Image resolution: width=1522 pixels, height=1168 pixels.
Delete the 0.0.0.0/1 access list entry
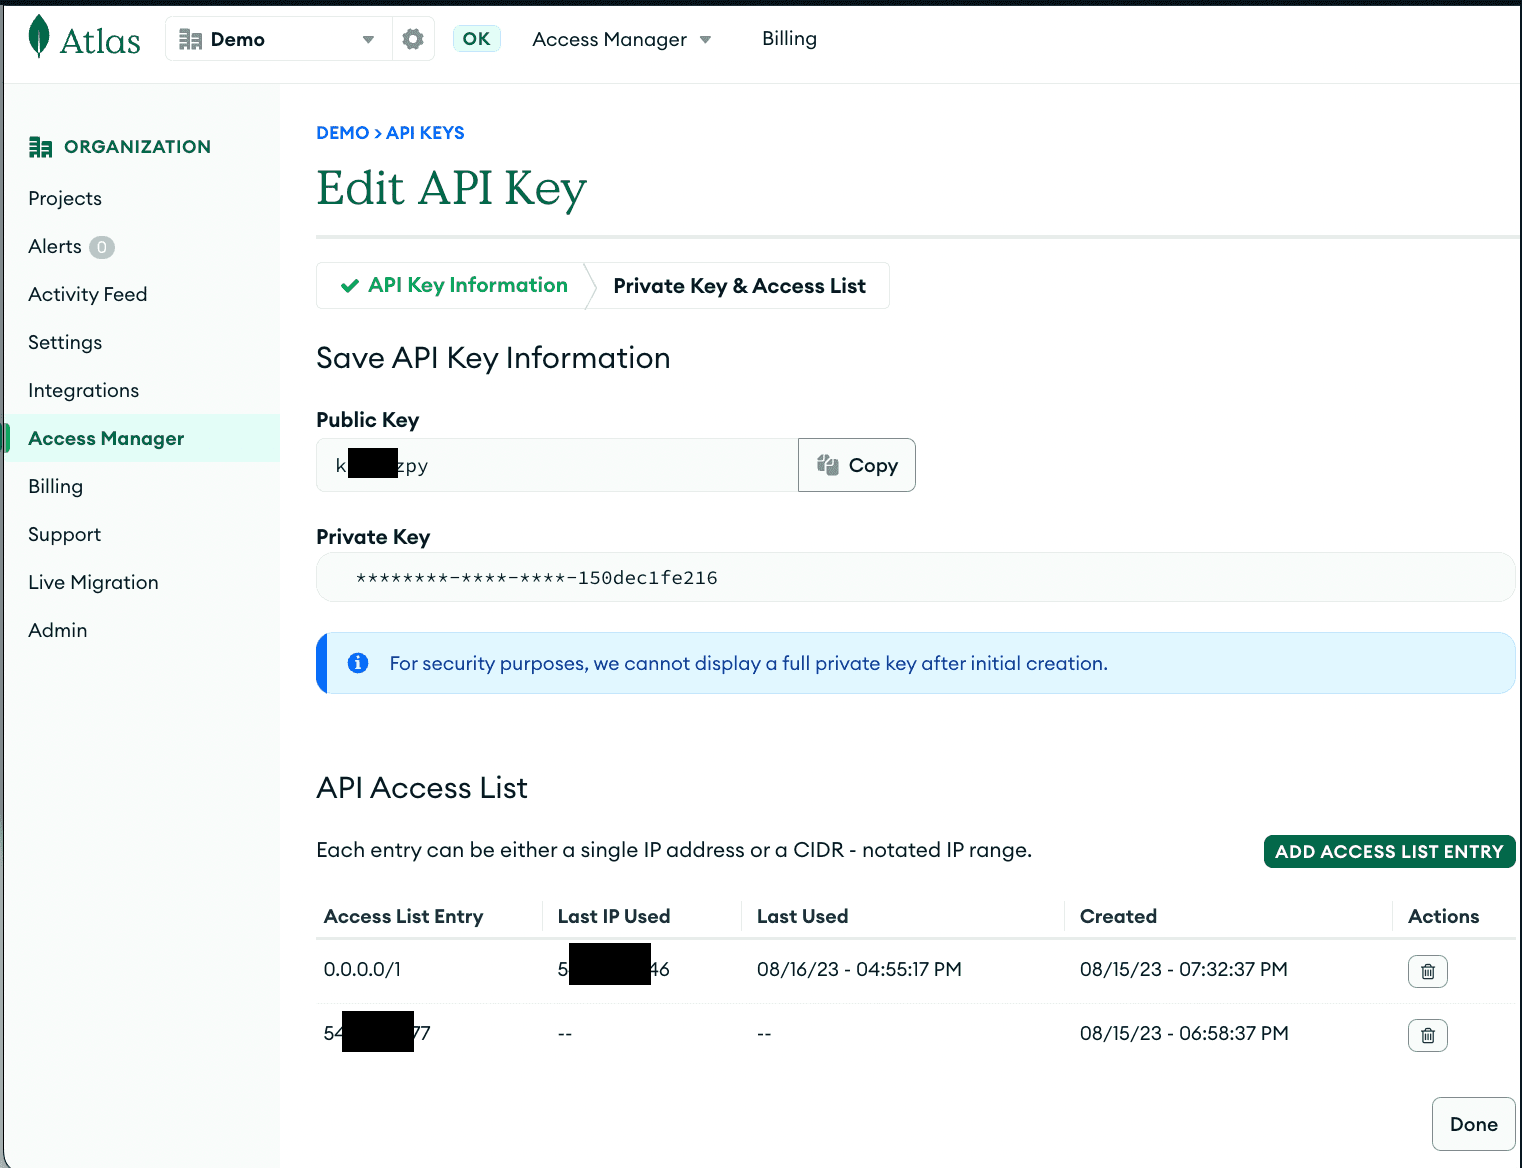[1427, 971]
